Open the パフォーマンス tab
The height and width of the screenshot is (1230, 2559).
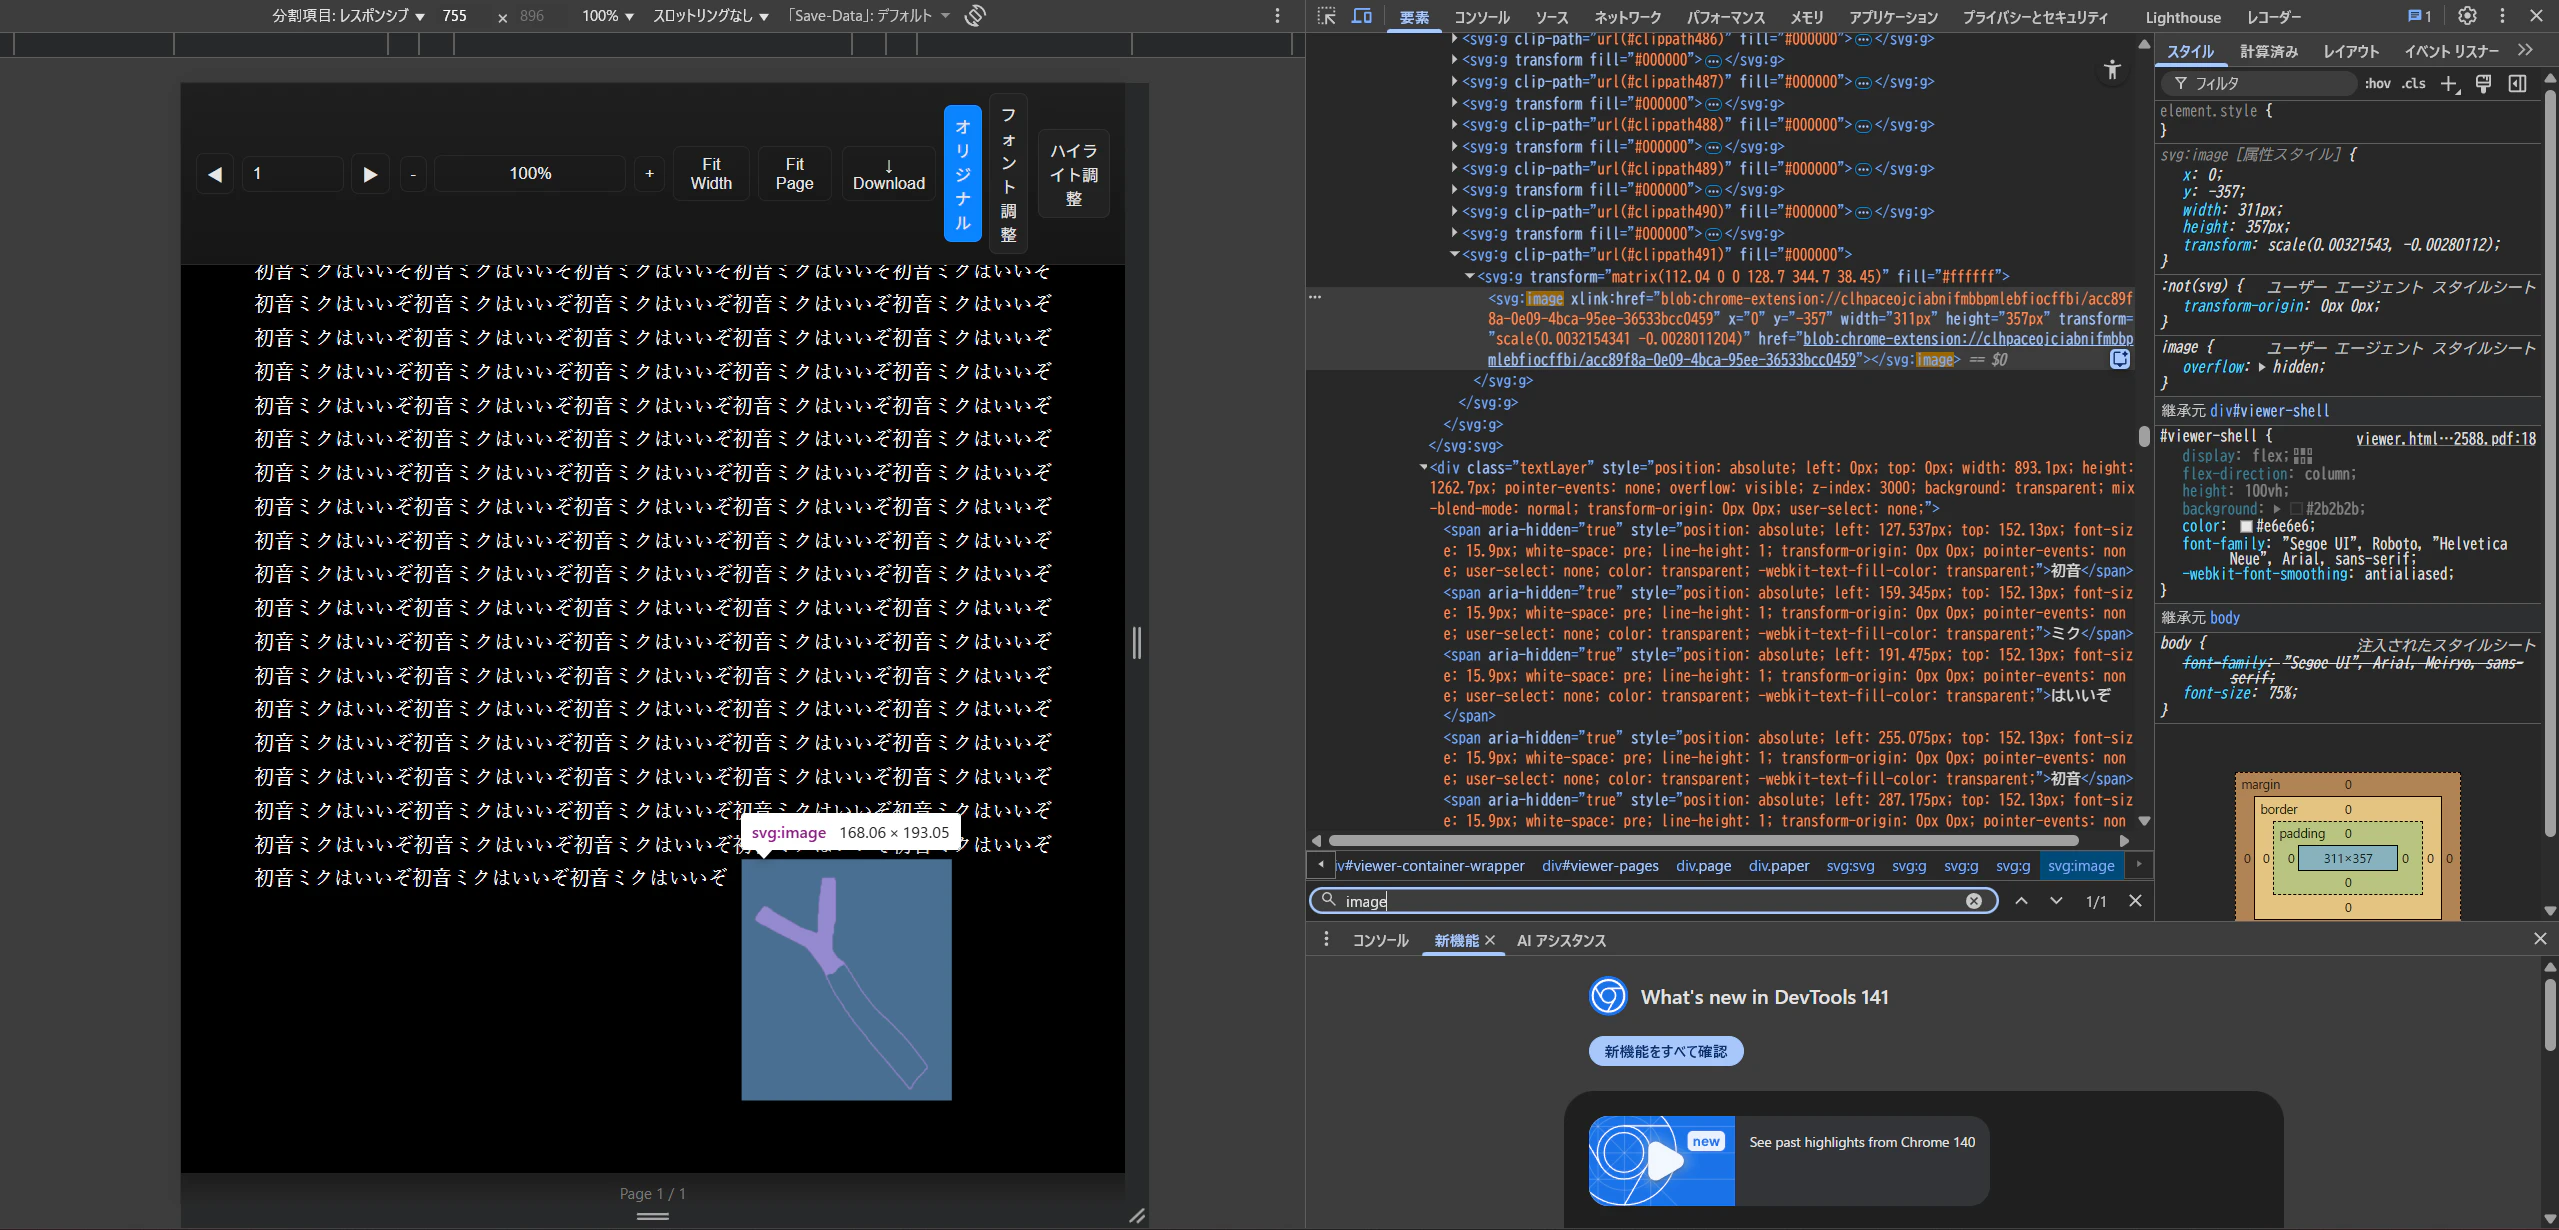pos(1726,17)
